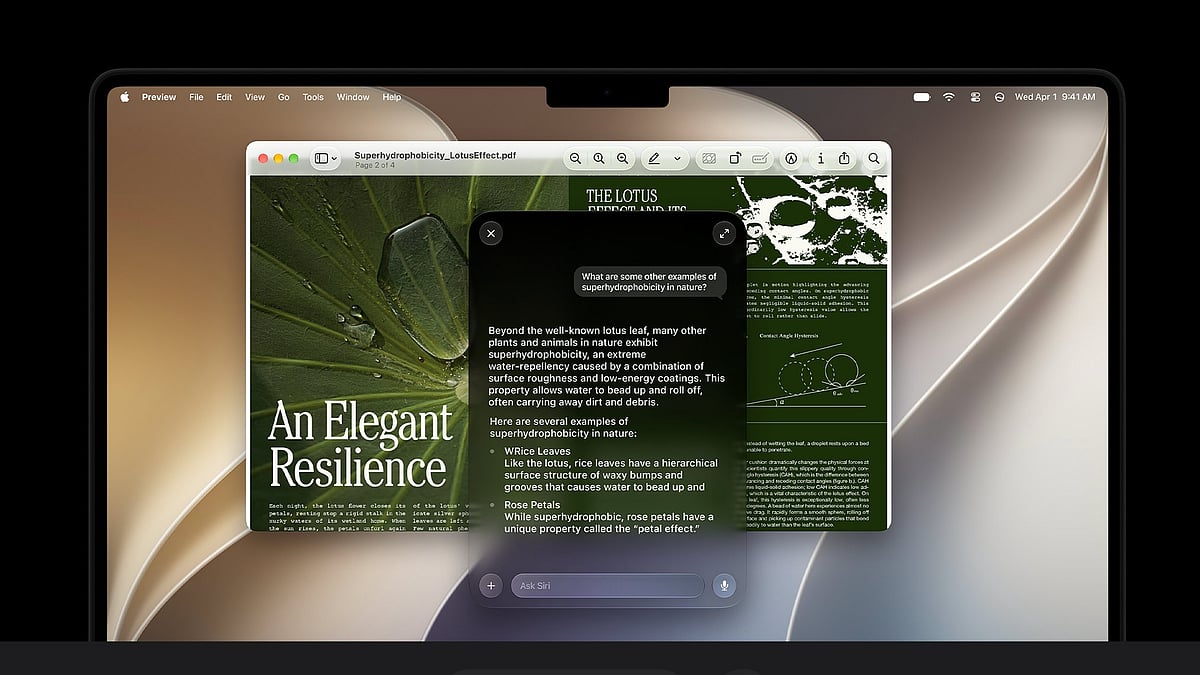Image resolution: width=1200 pixels, height=675 pixels.
Task: Click the Ask Siri text field
Action: [607, 586]
